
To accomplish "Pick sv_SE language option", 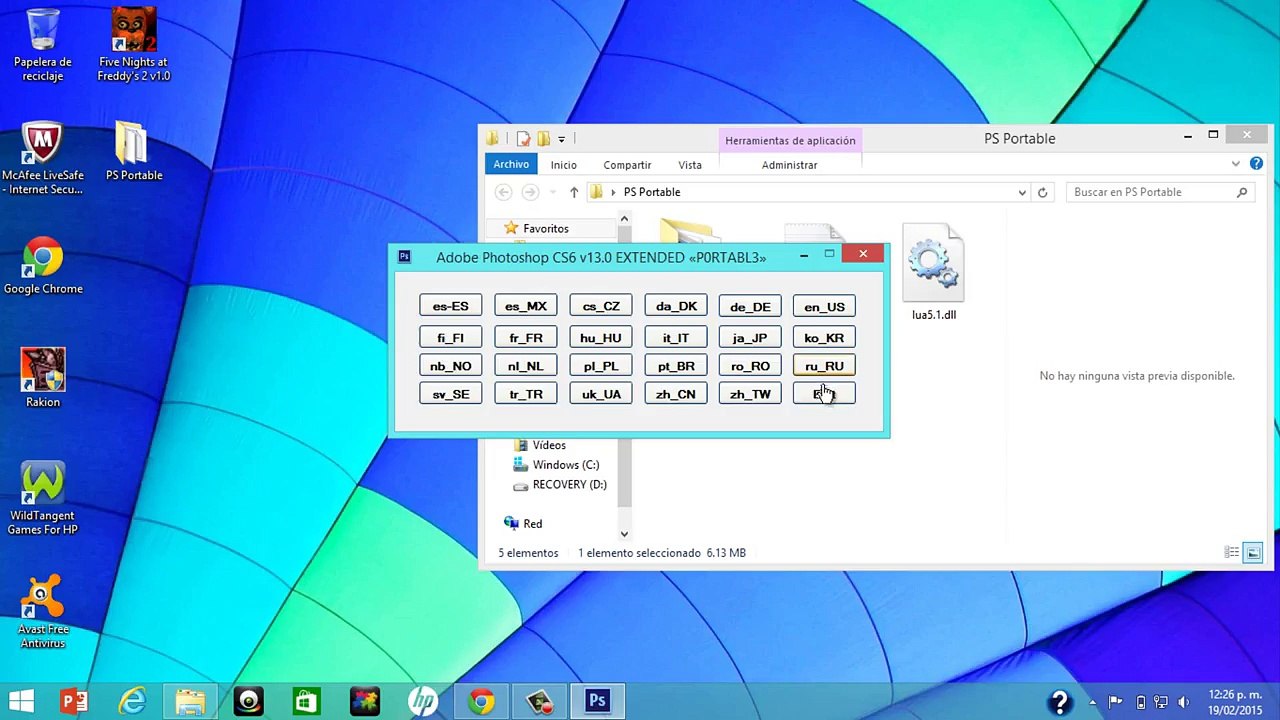I will [450, 393].
